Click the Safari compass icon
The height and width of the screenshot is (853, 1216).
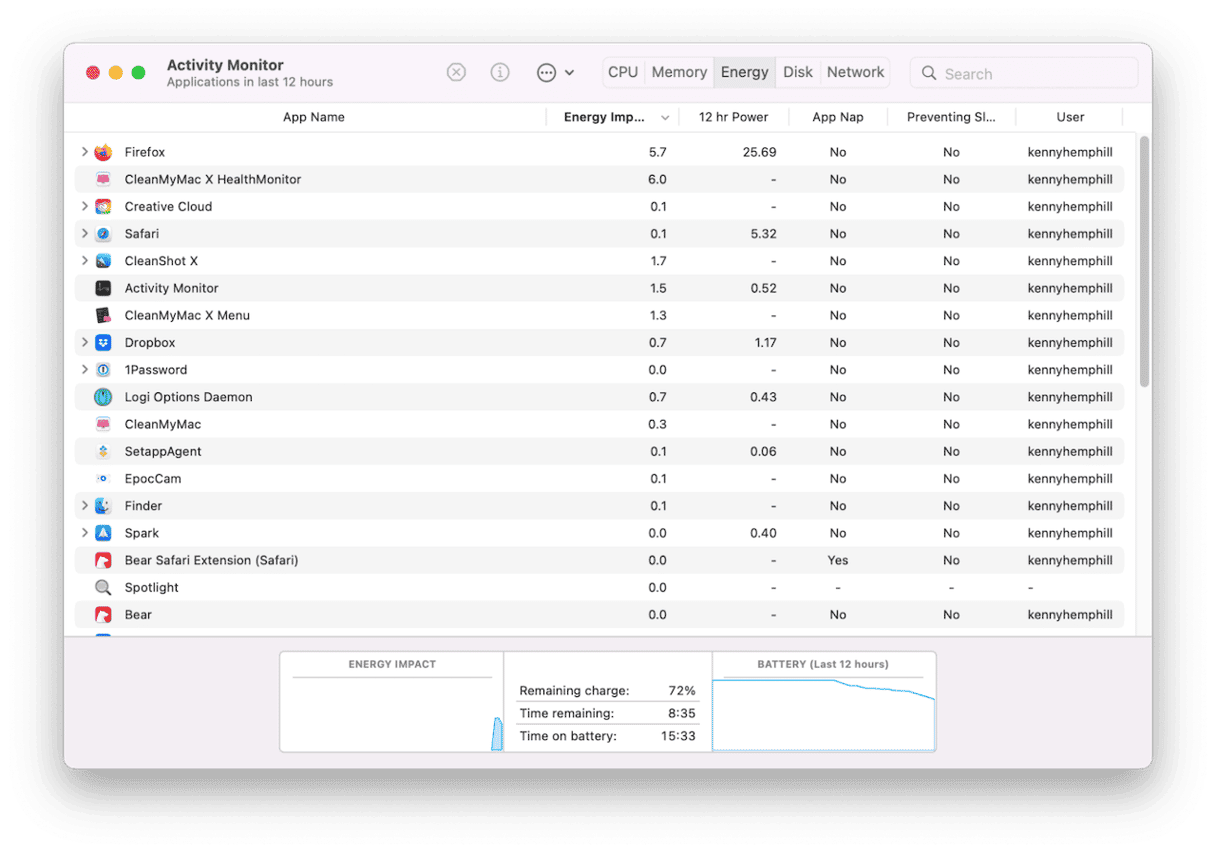pos(103,234)
